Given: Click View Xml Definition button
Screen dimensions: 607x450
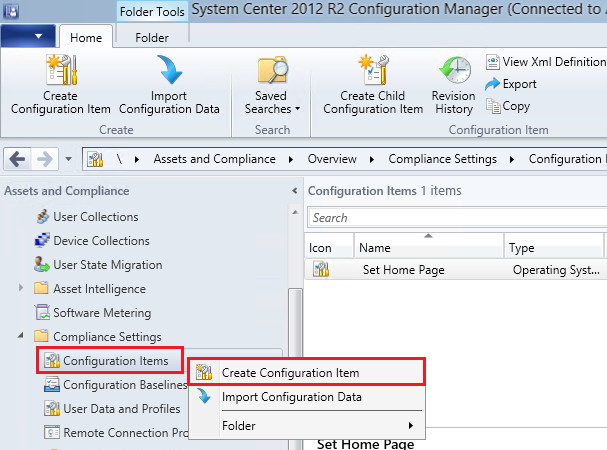Looking at the screenshot, I should (545, 62).
